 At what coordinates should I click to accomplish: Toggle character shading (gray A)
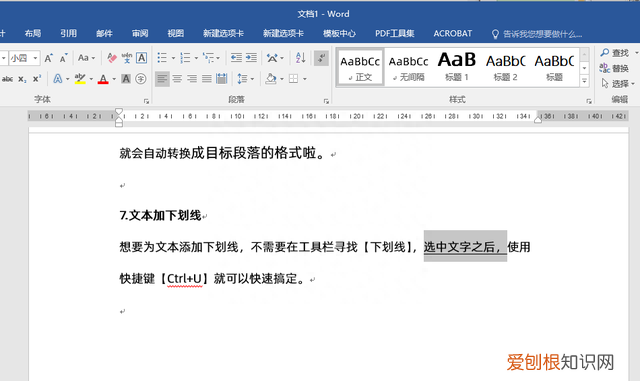[x=126, y=79]
